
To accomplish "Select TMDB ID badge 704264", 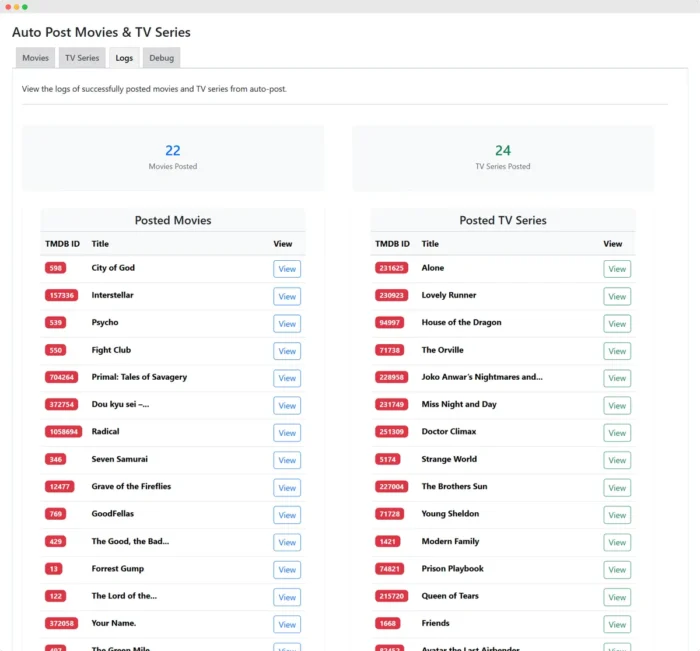I will coord(62,377).
